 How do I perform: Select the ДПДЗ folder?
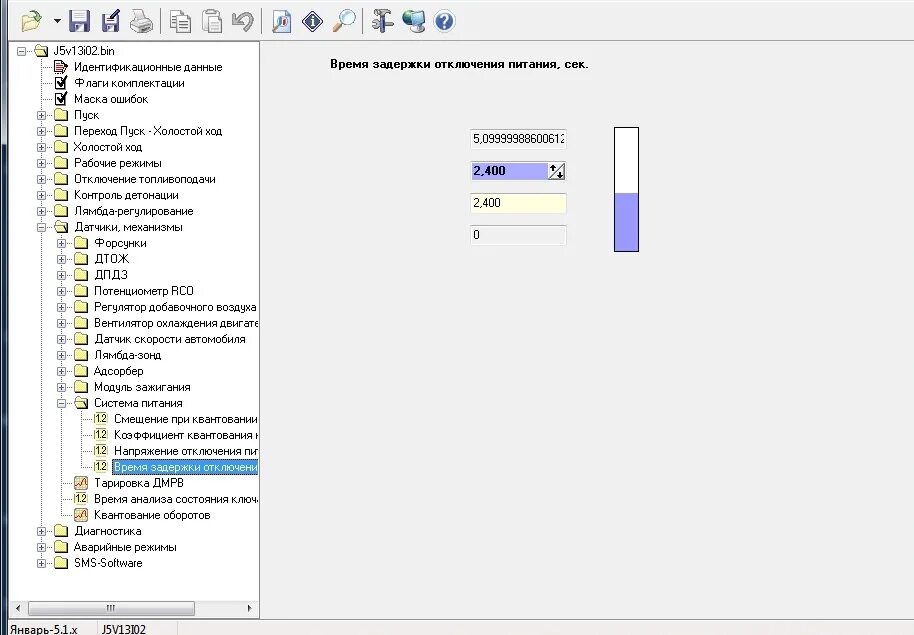tap(111, 275)
